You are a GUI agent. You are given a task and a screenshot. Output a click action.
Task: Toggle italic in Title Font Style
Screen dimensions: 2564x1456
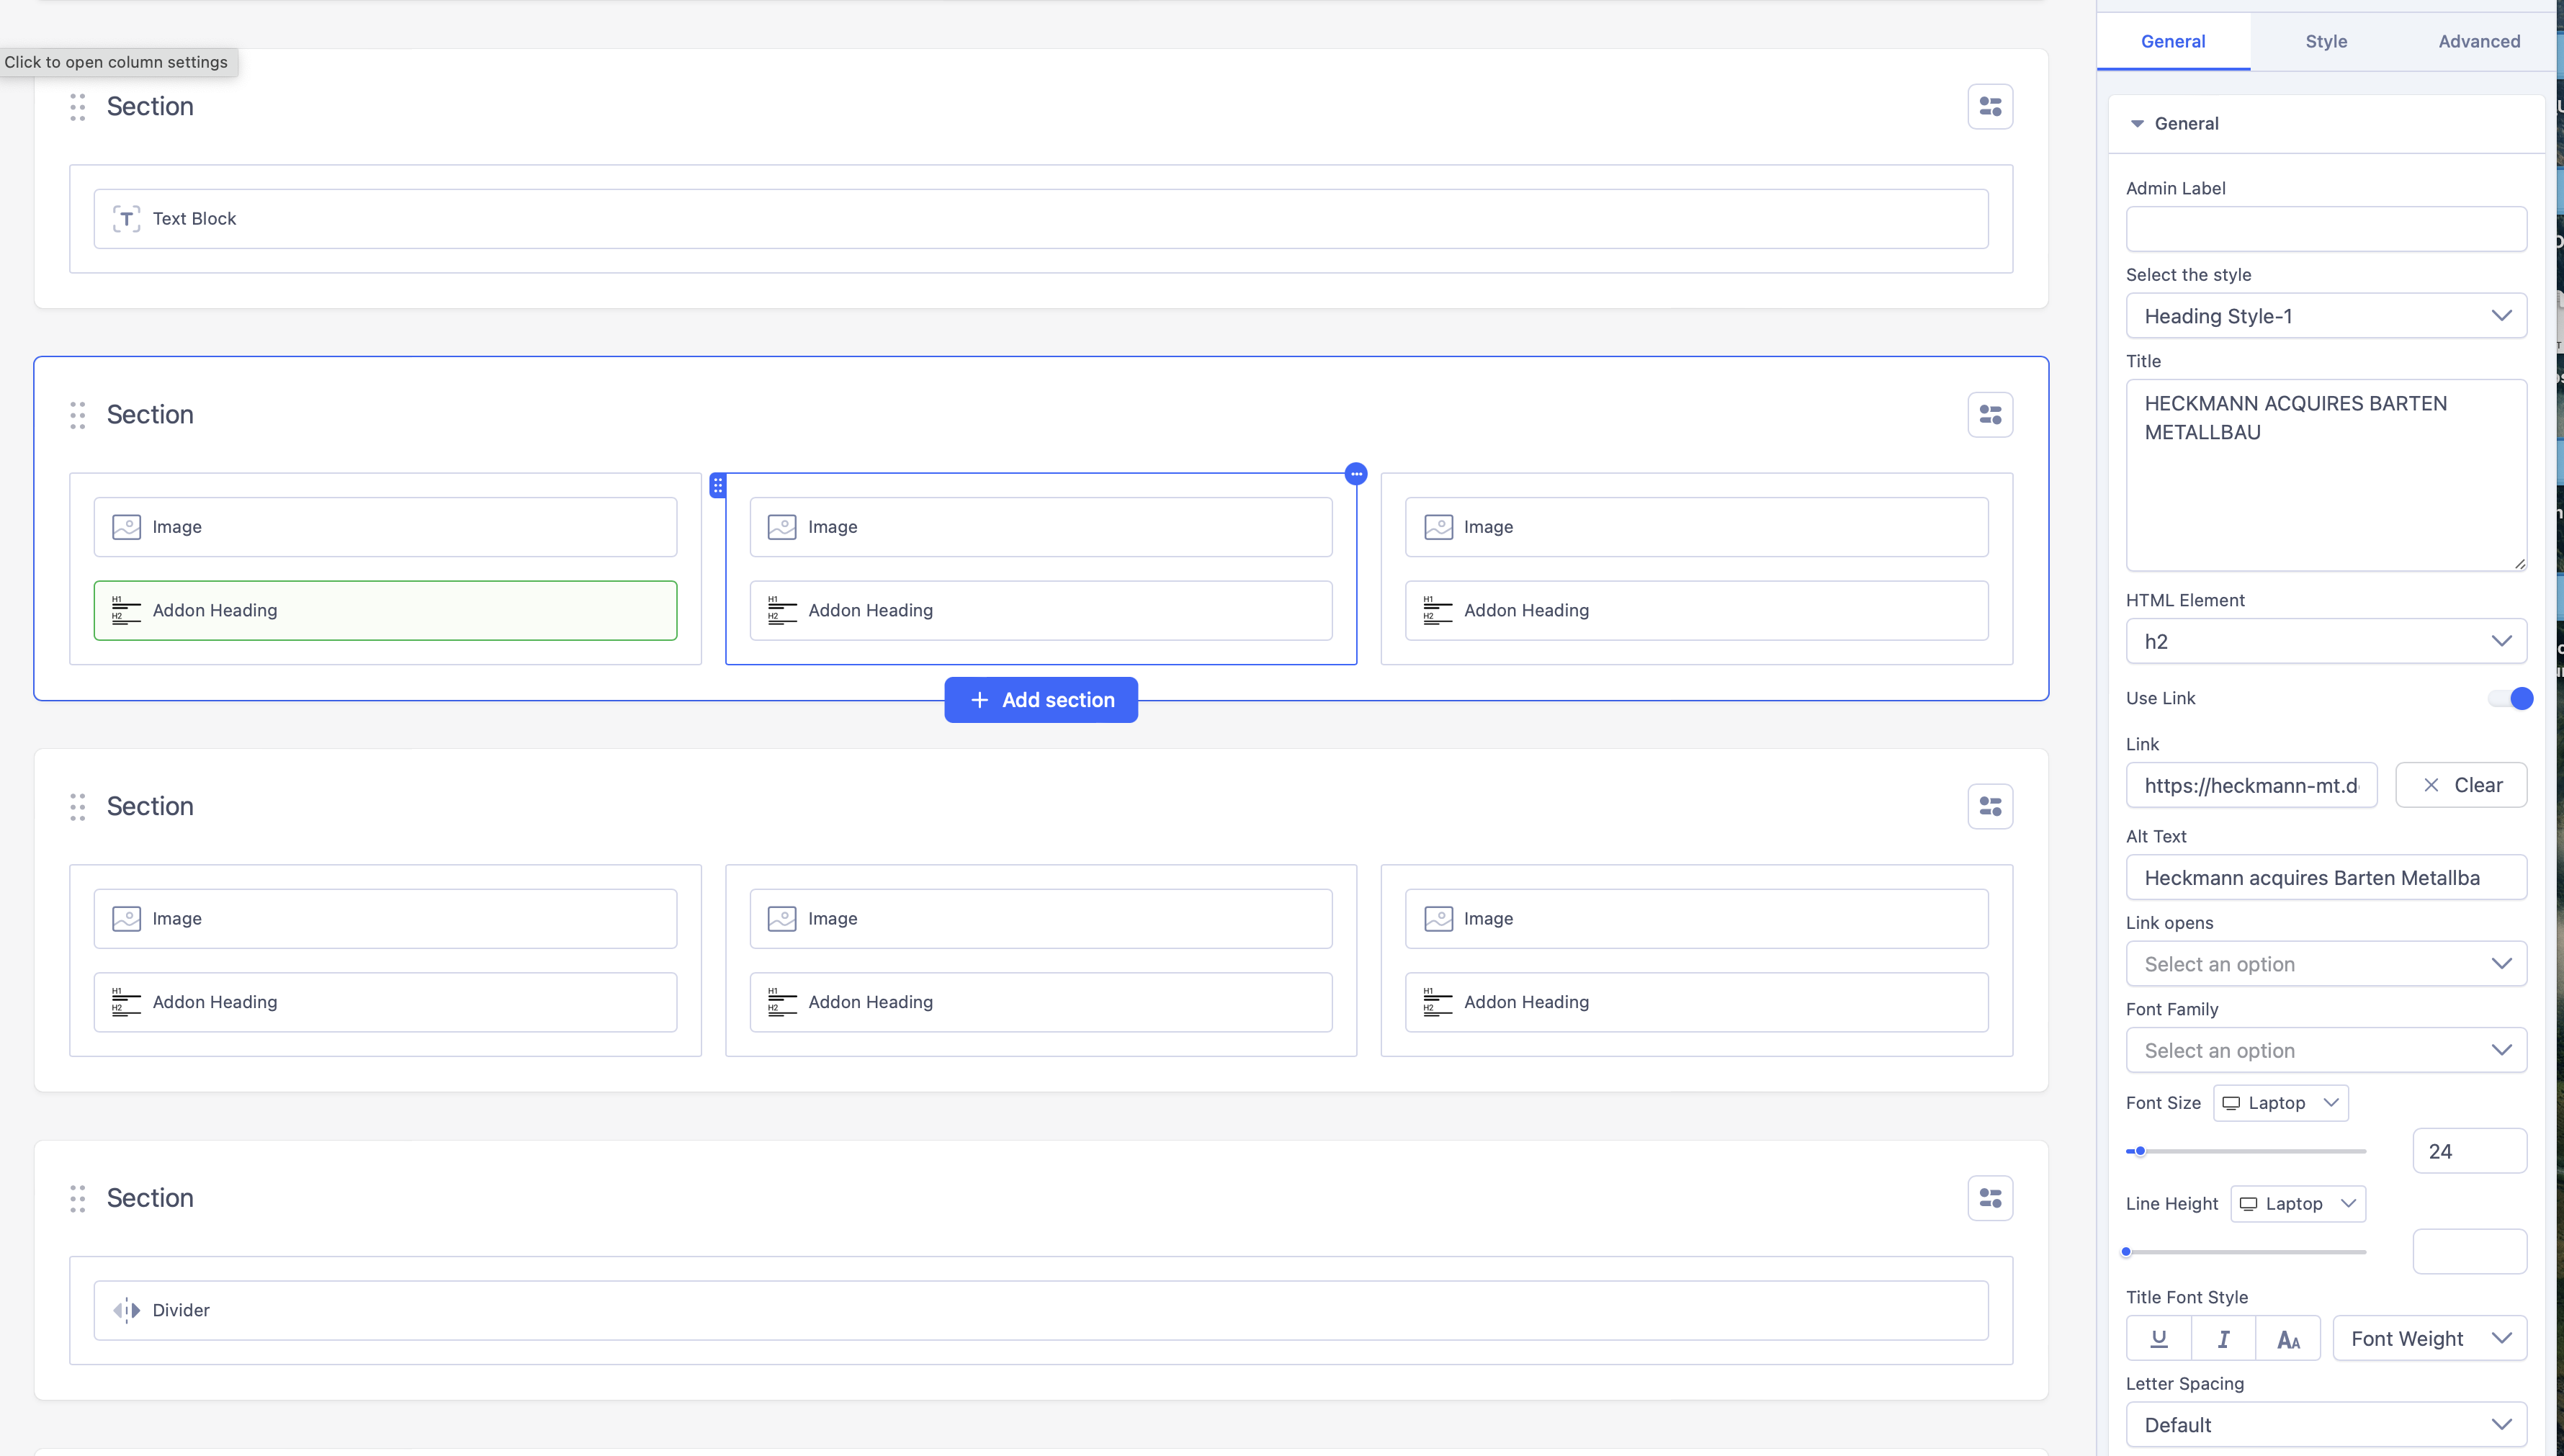[x=2223, y=1338]
